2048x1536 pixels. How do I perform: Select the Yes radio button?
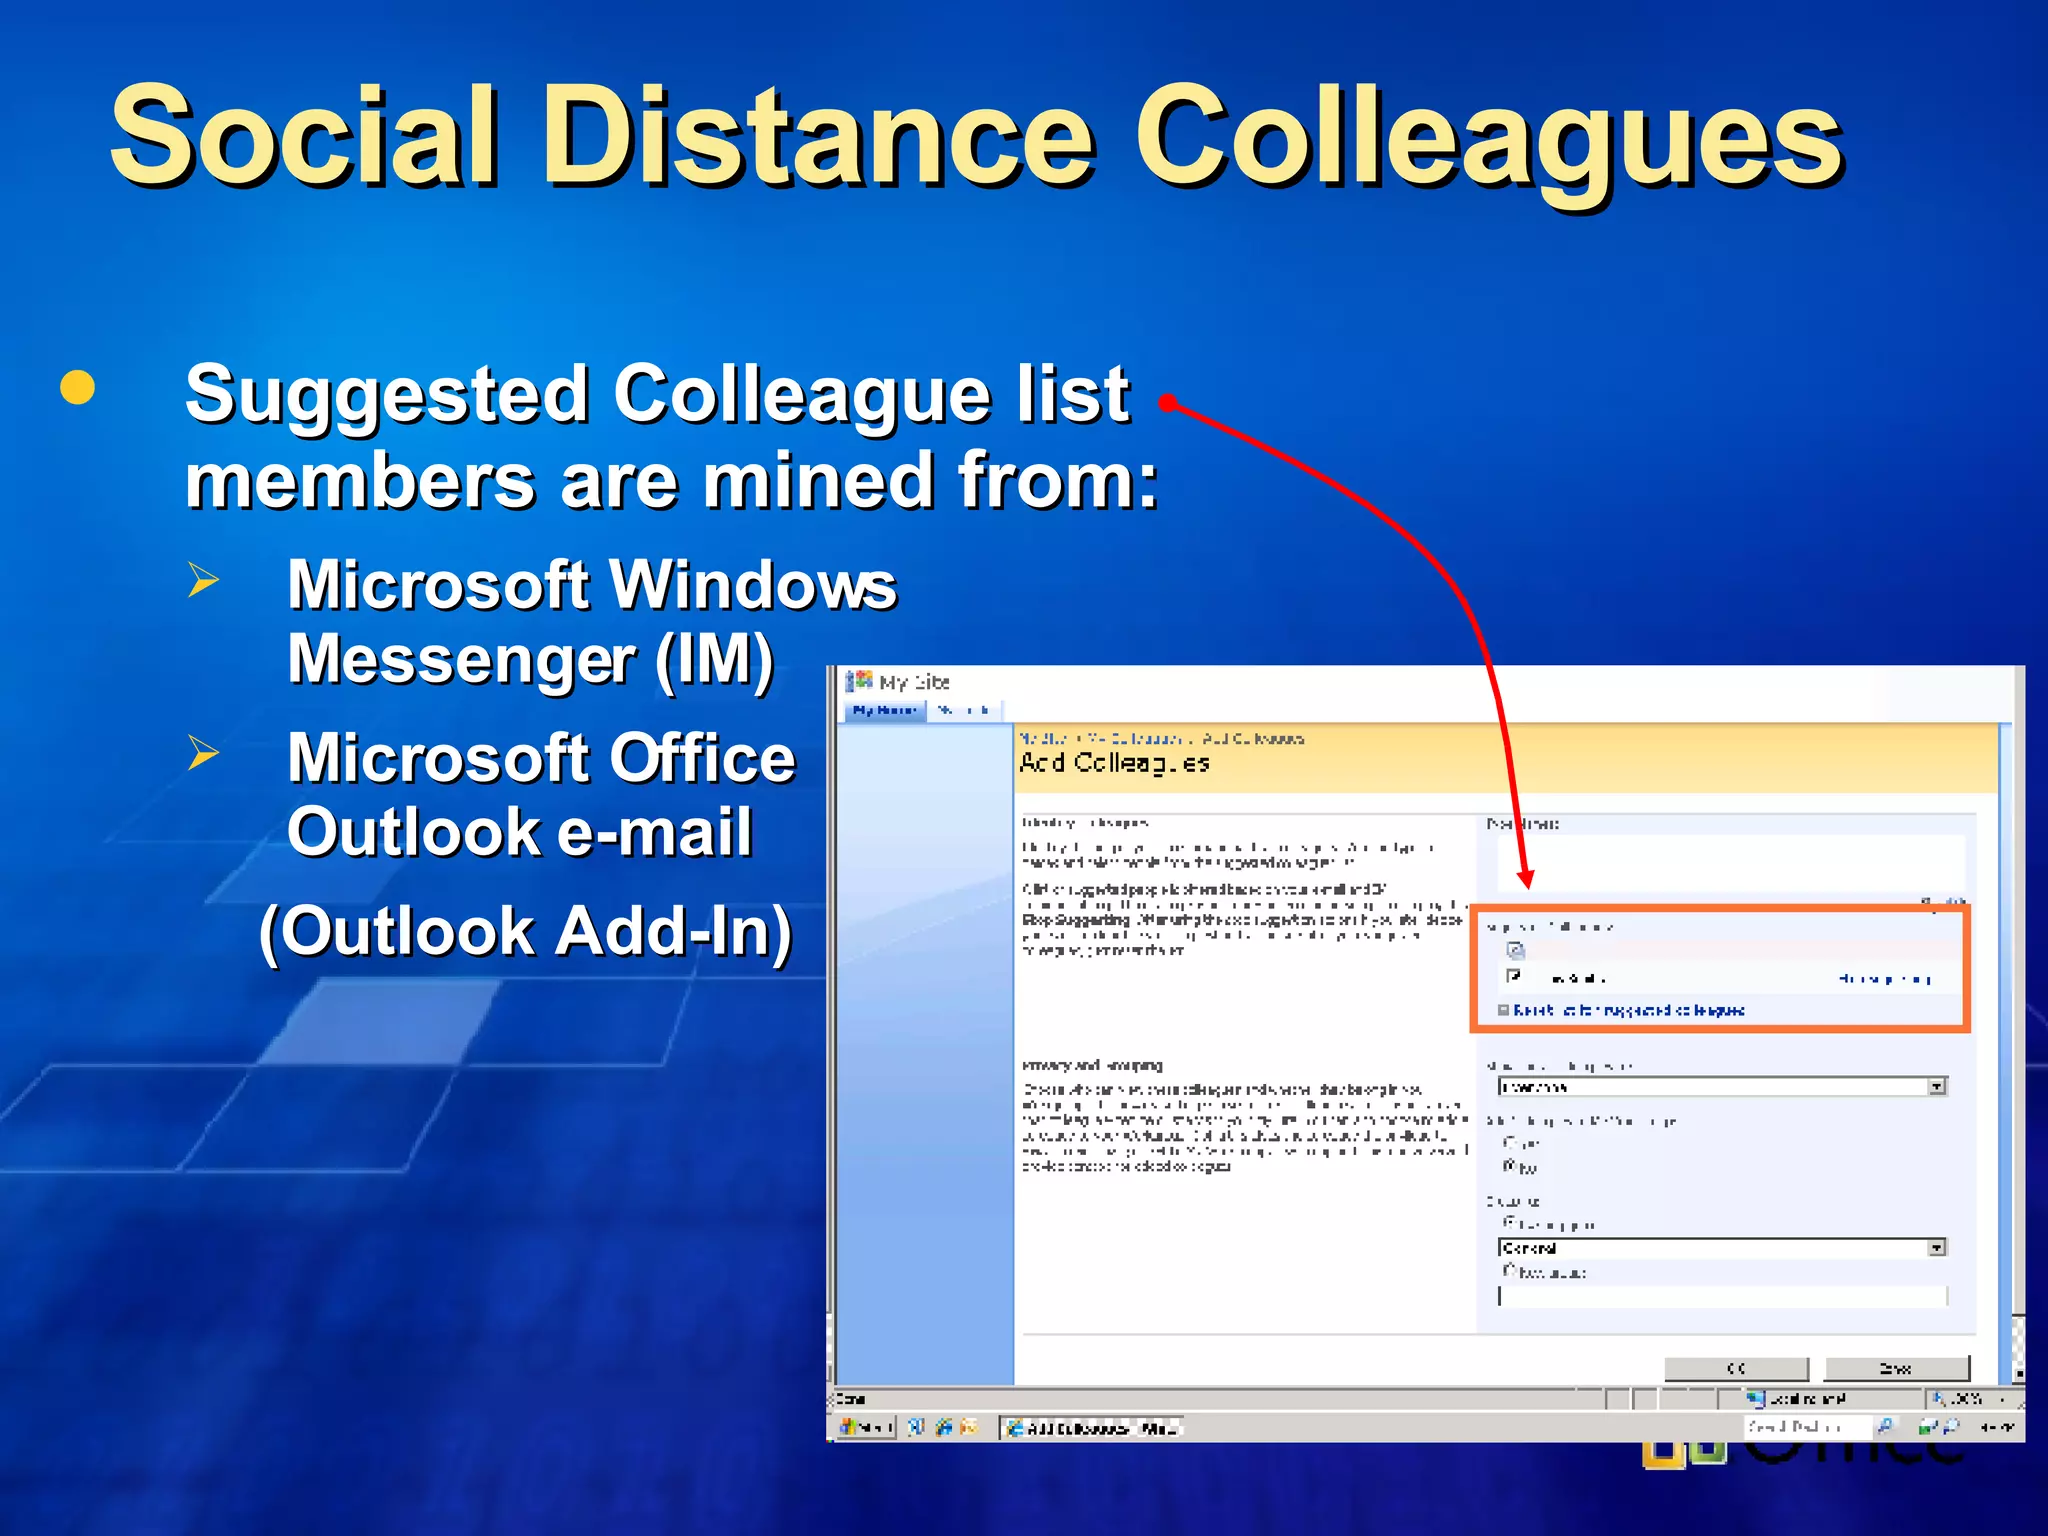coord(1509,1142)
